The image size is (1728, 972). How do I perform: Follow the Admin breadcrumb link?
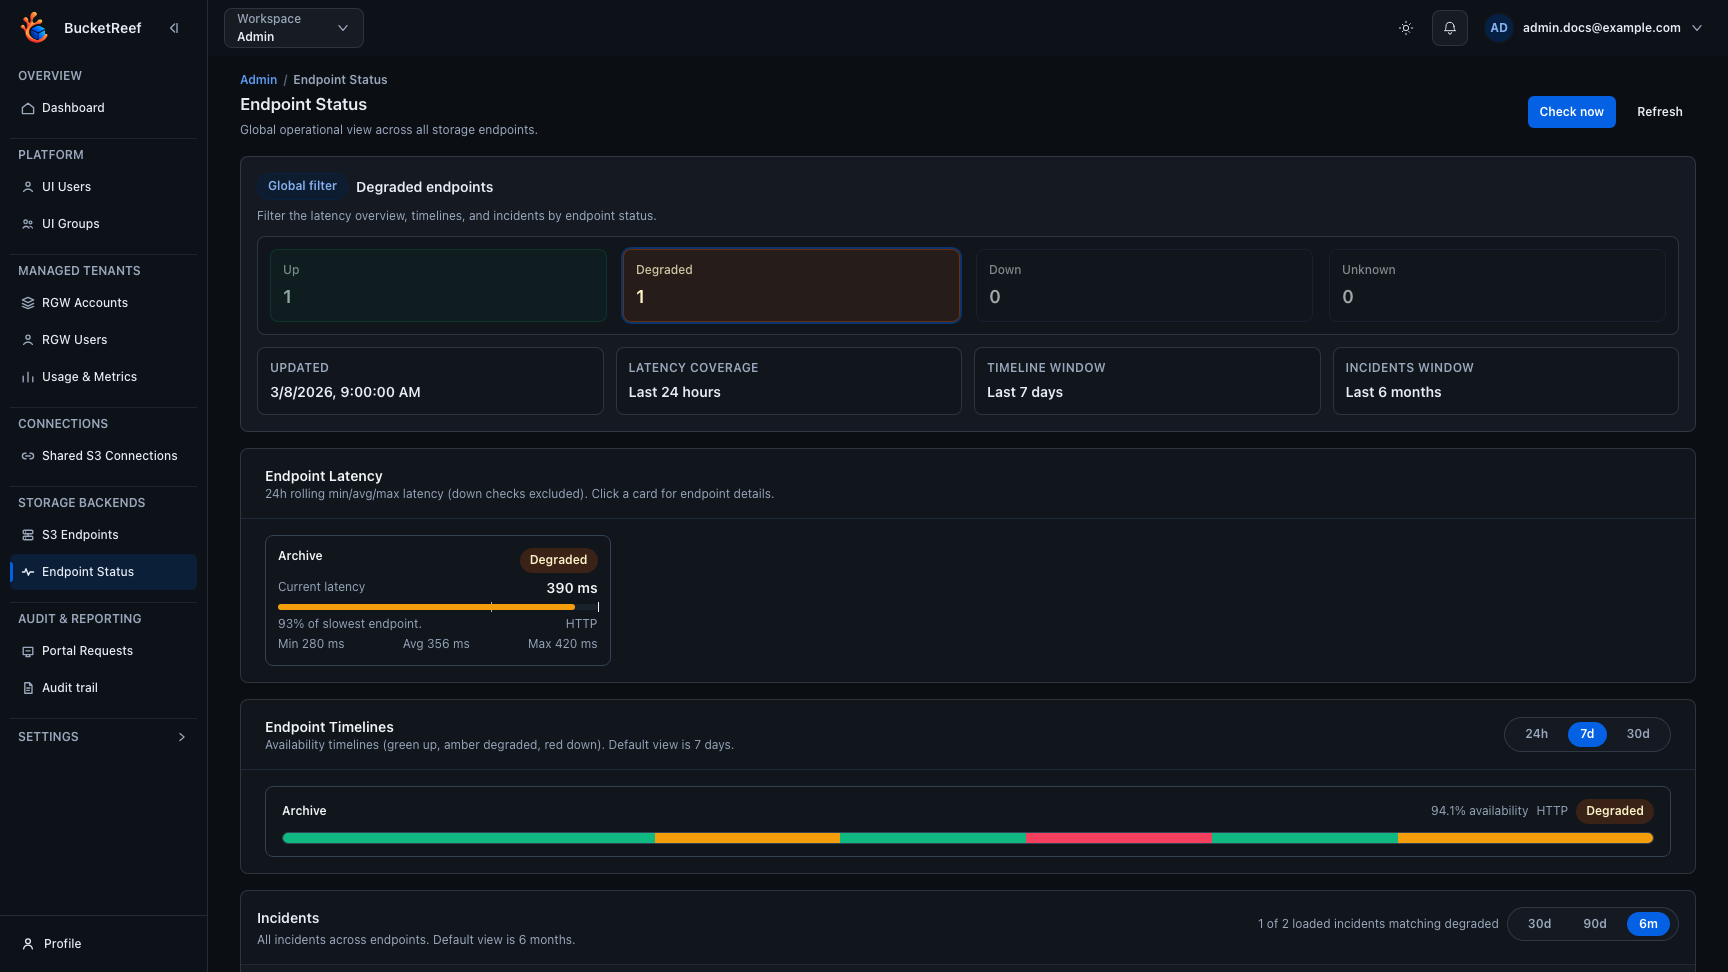(258, 80)
